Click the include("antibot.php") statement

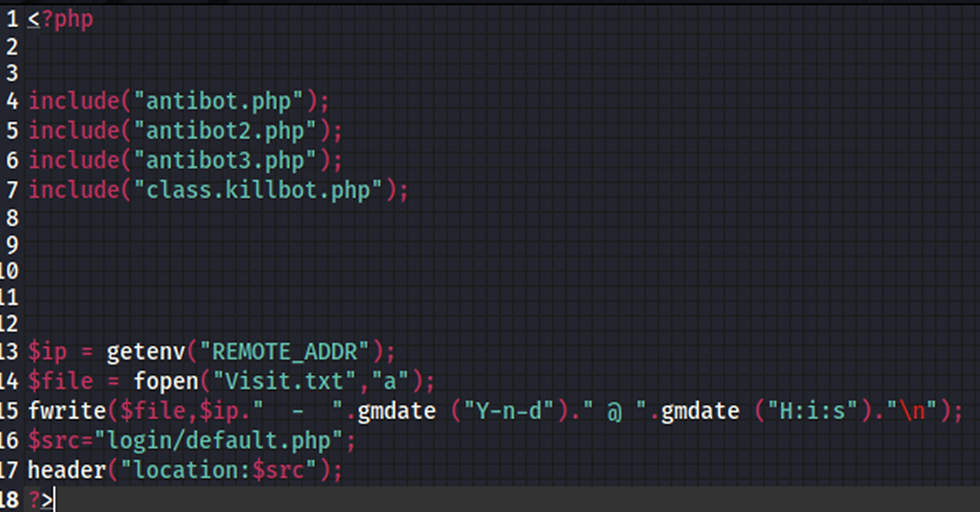178,101
